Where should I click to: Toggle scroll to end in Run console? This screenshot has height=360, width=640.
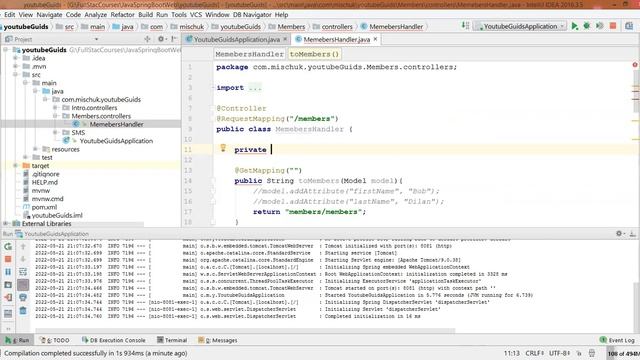[x=23, y=285]
